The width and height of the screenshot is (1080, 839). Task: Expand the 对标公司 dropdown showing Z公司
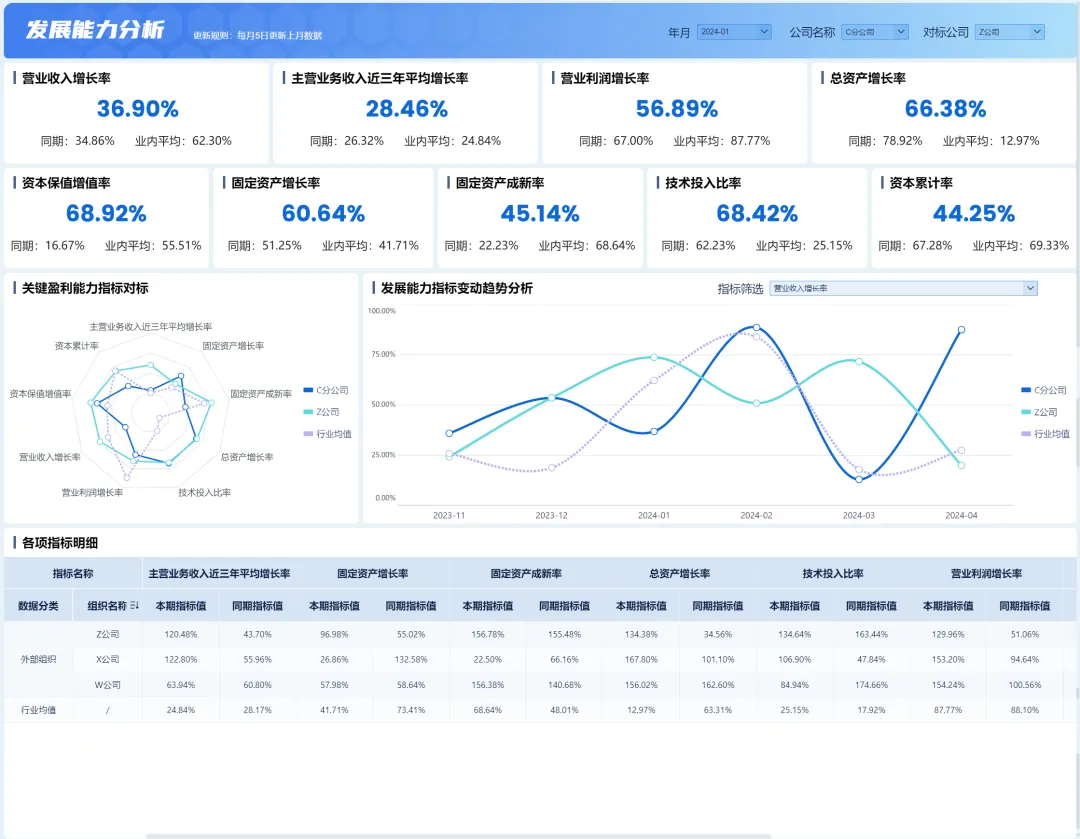(1010, 32)
